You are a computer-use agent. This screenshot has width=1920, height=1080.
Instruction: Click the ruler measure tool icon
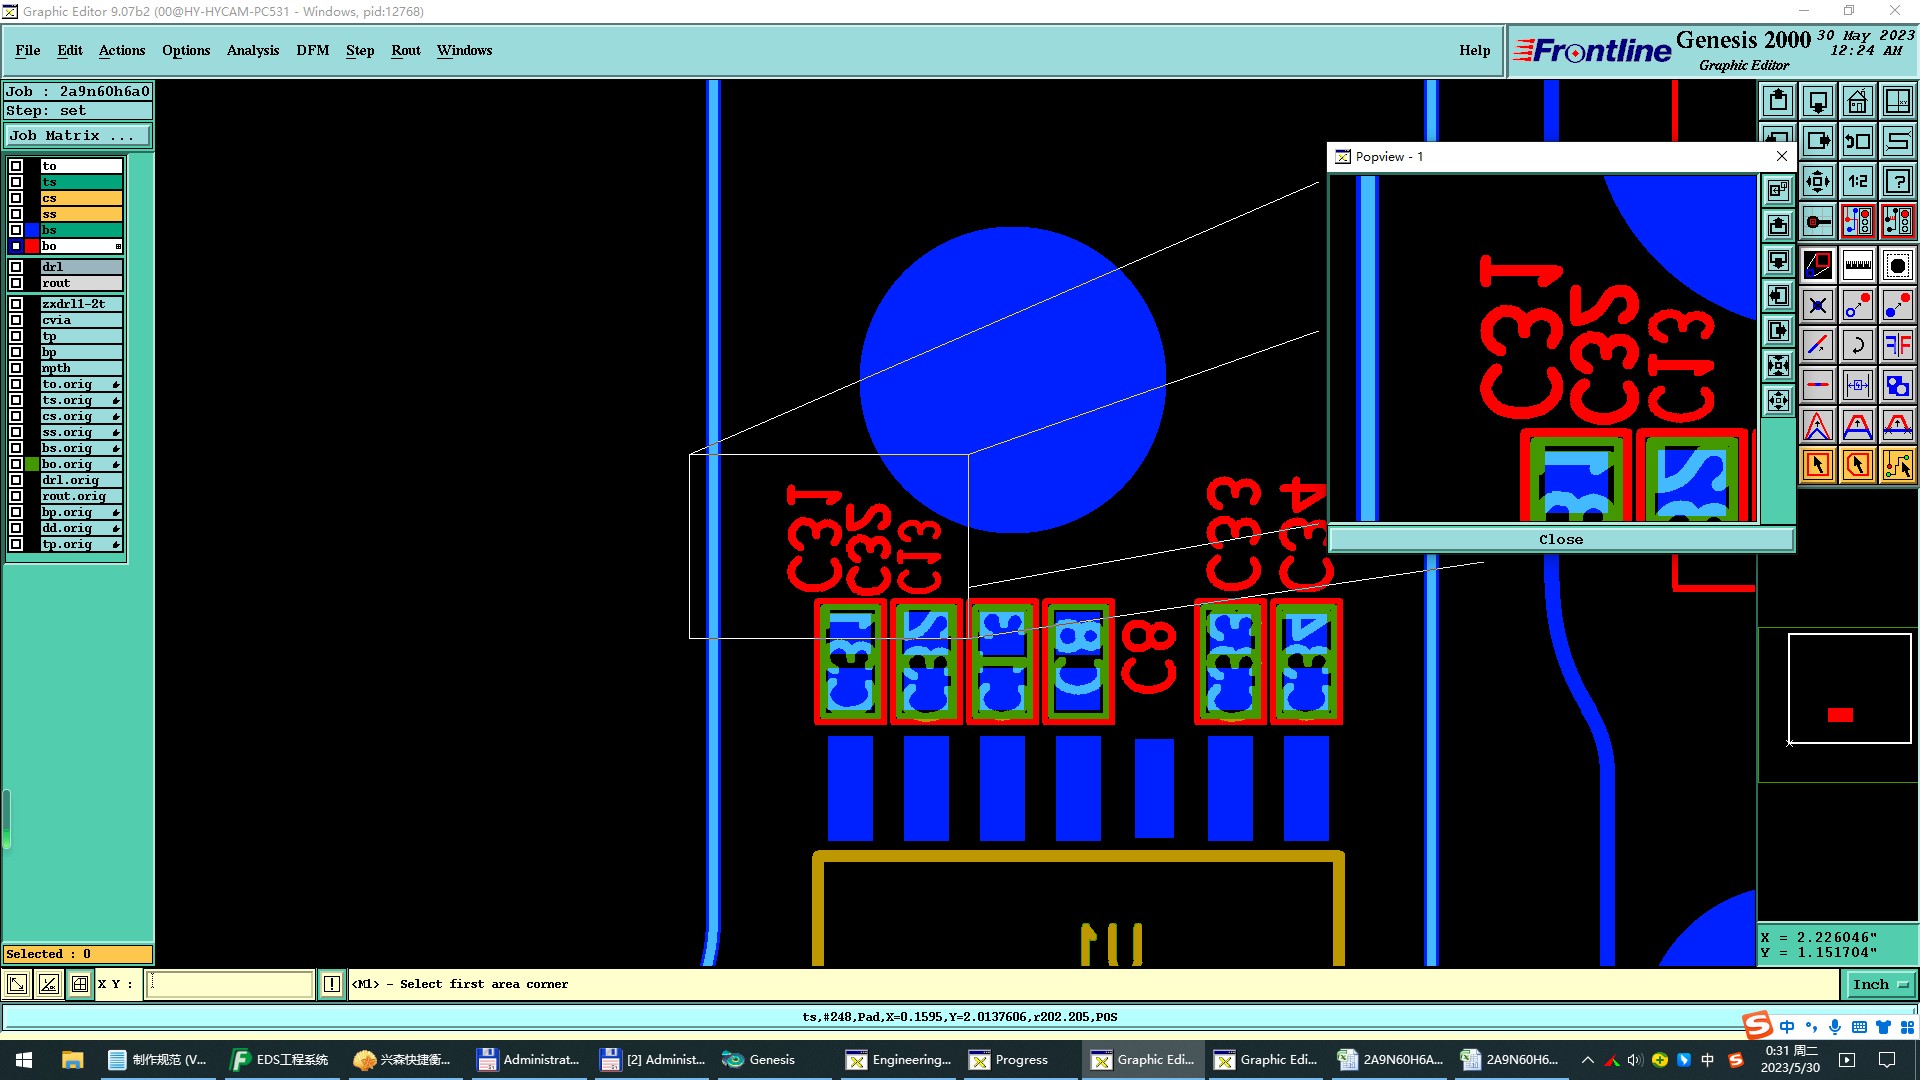tap(1857, 265)
